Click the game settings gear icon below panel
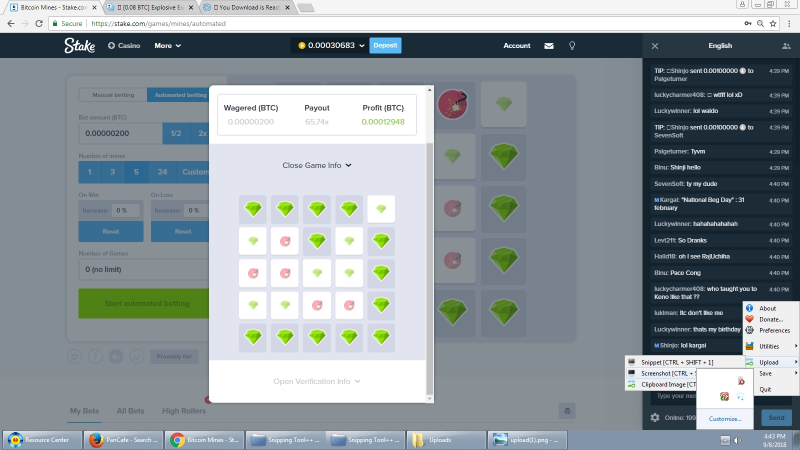The height and width of the screenshot is (450, 800). (x=74, y=357)
